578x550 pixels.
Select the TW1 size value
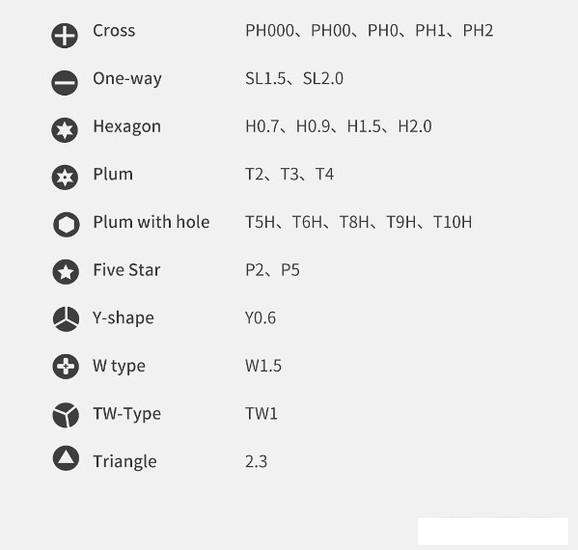point(261,414)
